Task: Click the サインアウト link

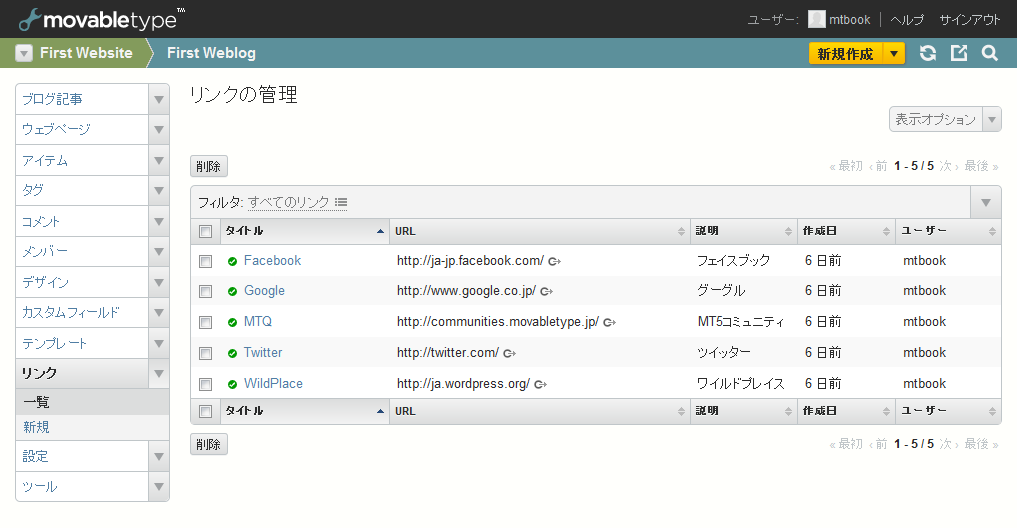Action: tap(970, 19)
